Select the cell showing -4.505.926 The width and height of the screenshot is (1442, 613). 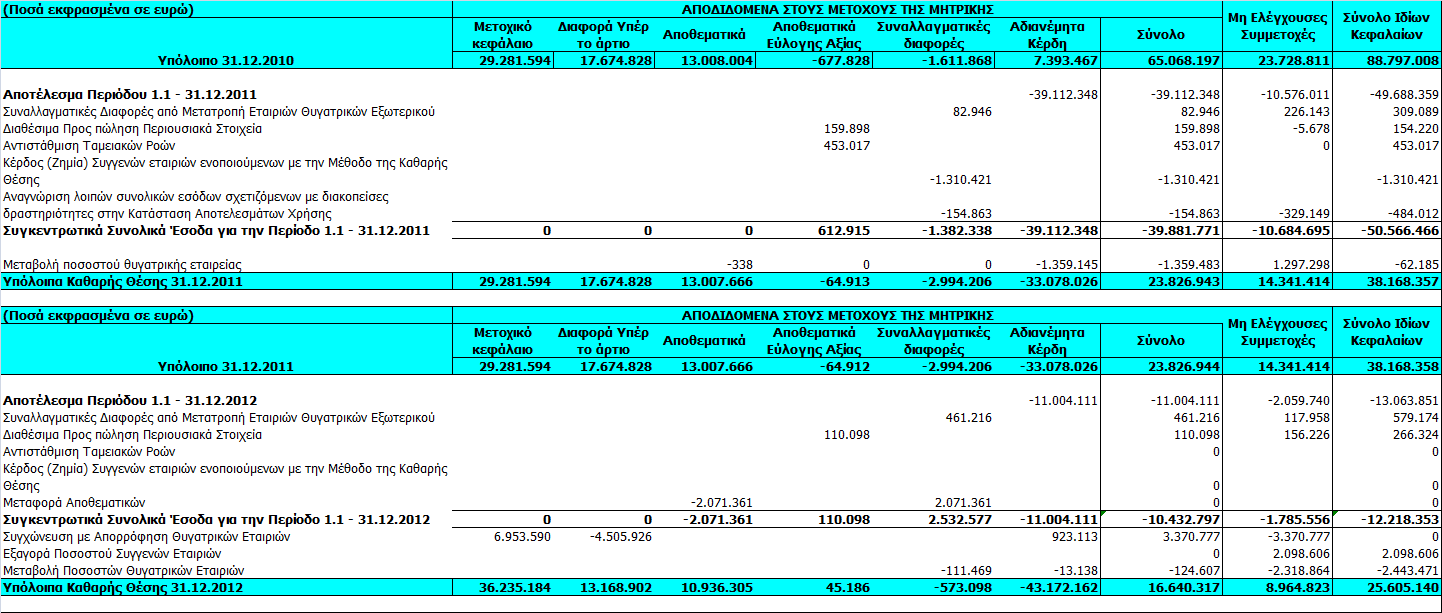(620, 536)
